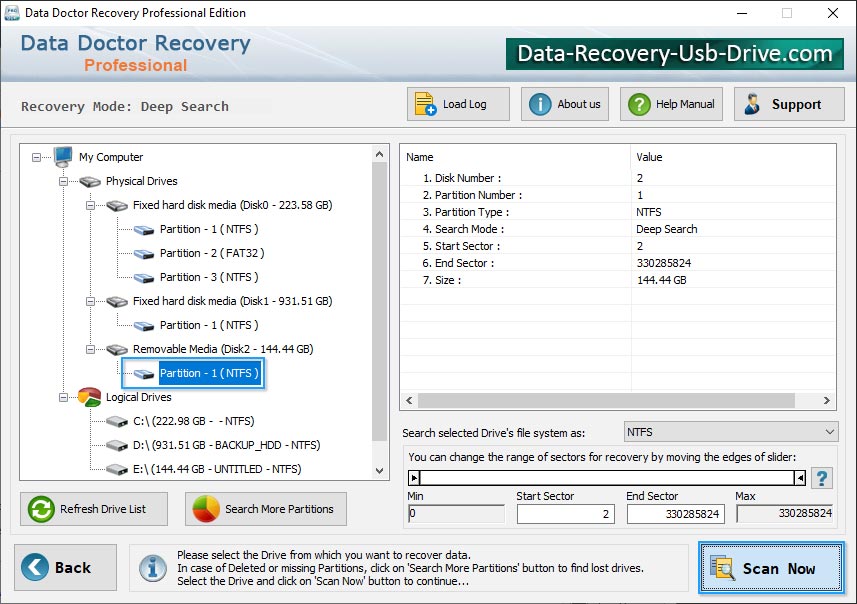Image resolution: width=857 pixels, height=604 pixels.
Task: Click the app icon in the title bar
Action: point(11,13)
